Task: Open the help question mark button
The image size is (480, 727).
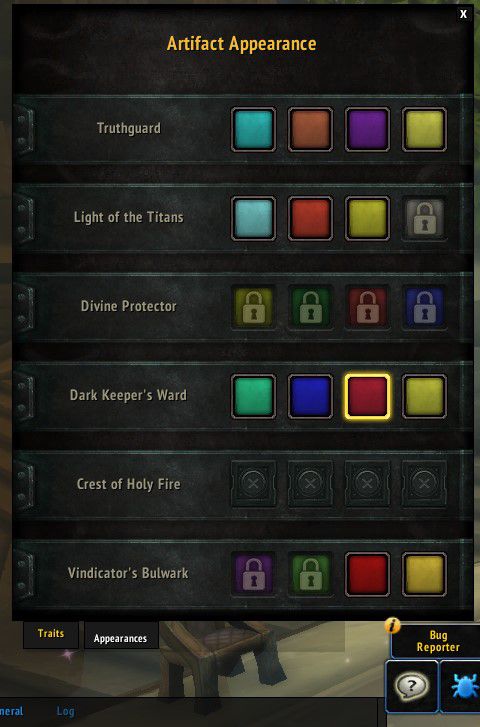Action: coord(412,686)
